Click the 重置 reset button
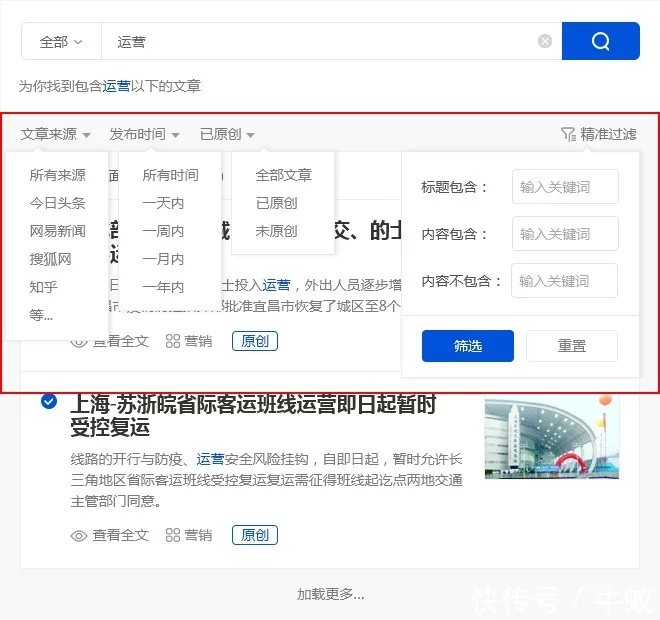Image resolution: width=660 pixels, height=620 pixels. click(572, 346)
